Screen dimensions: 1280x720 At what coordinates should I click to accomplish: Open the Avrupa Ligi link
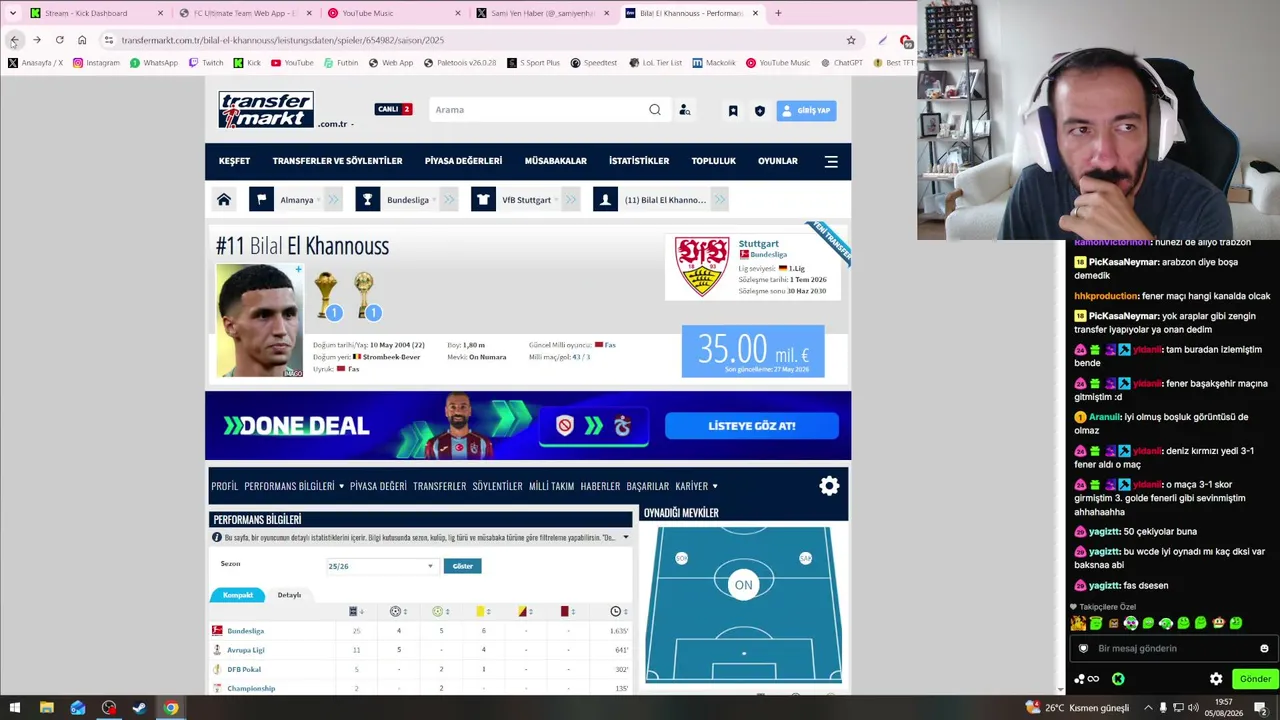[x=246, y=650]
